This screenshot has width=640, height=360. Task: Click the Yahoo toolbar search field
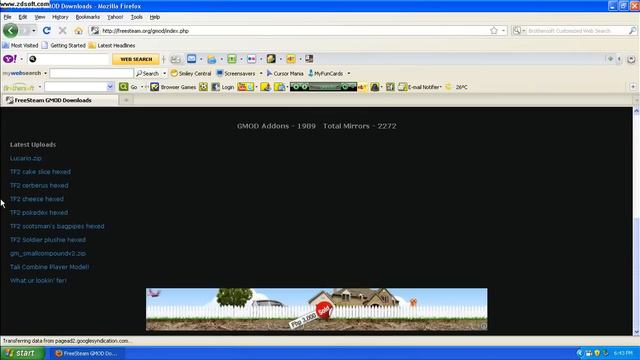[x=68, y=59]
